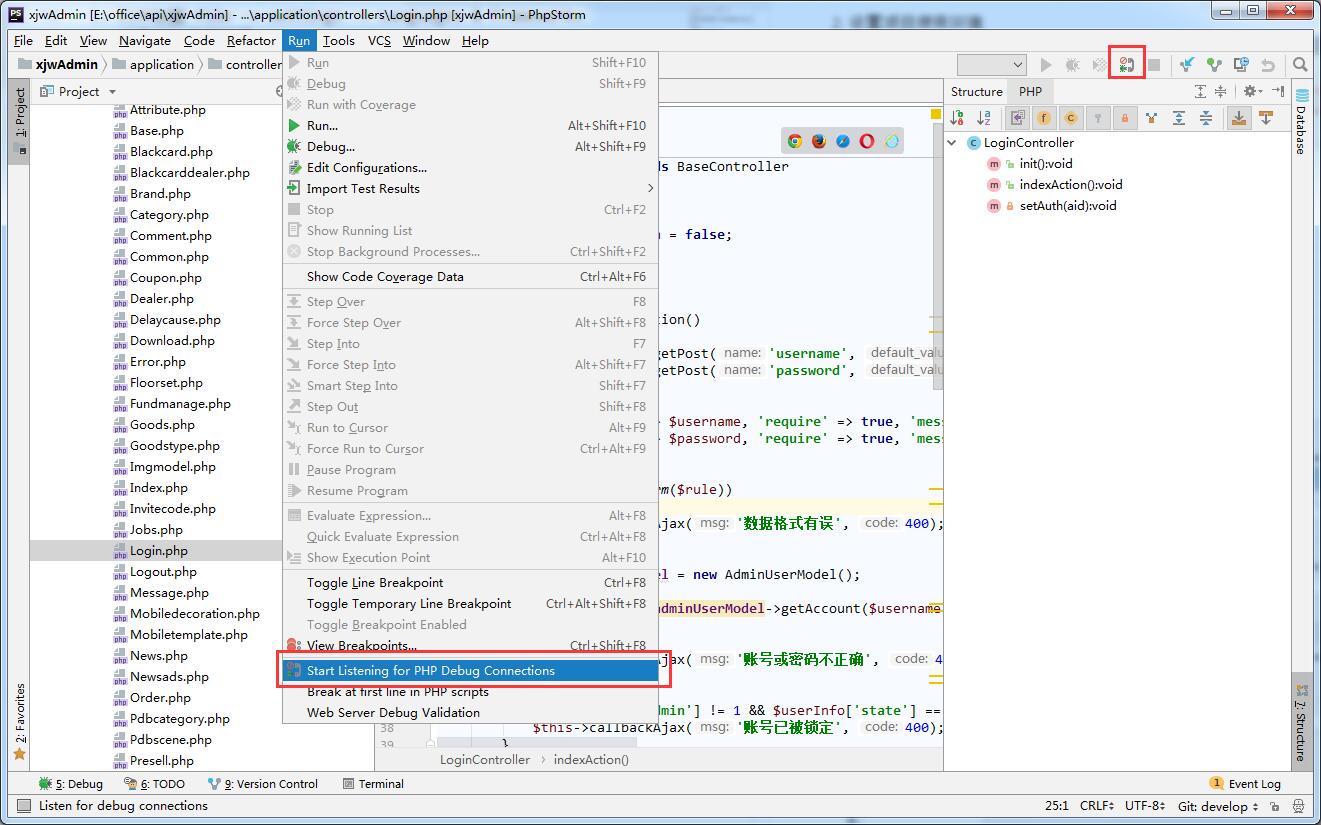Viewport: 1321px width, 825px height.
Task: Open the 5: Debug tool window
Action: 71,784
